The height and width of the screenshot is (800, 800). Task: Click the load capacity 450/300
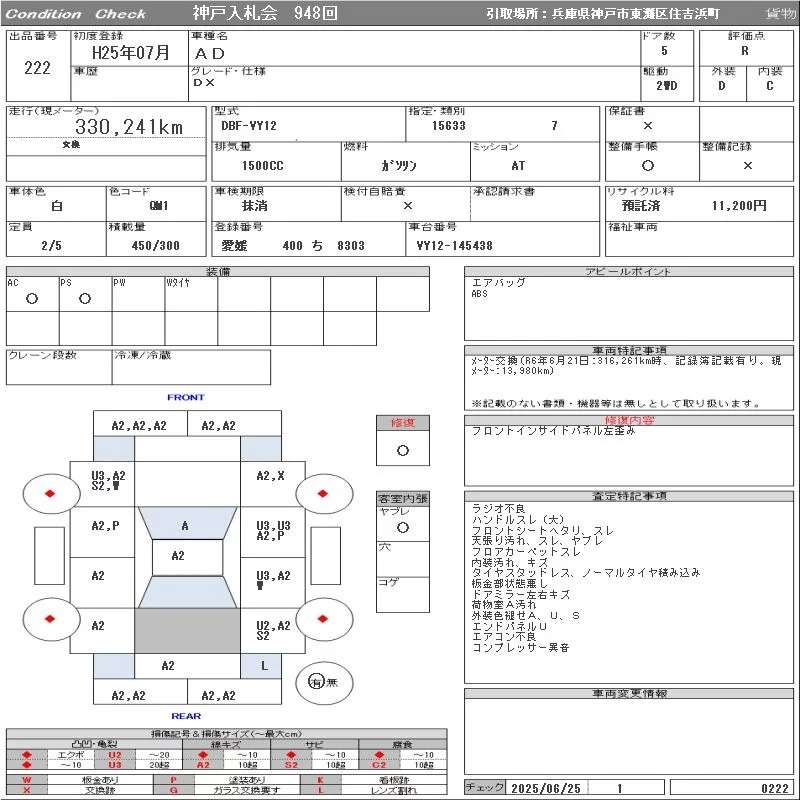click(156, 245)
